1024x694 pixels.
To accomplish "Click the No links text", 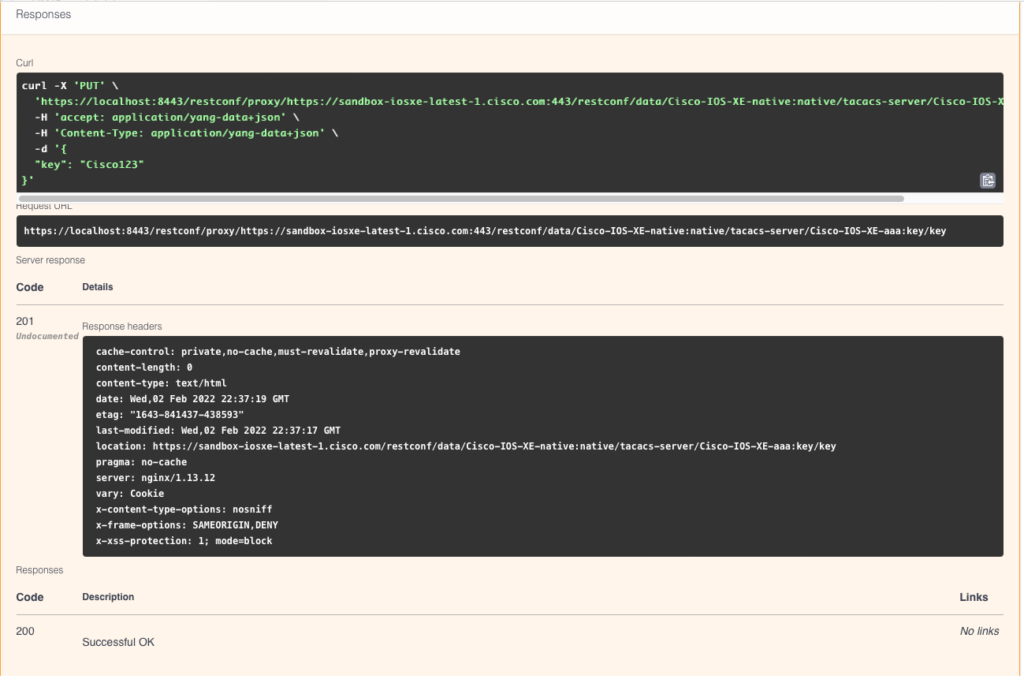I will click(x=979, y=631).
